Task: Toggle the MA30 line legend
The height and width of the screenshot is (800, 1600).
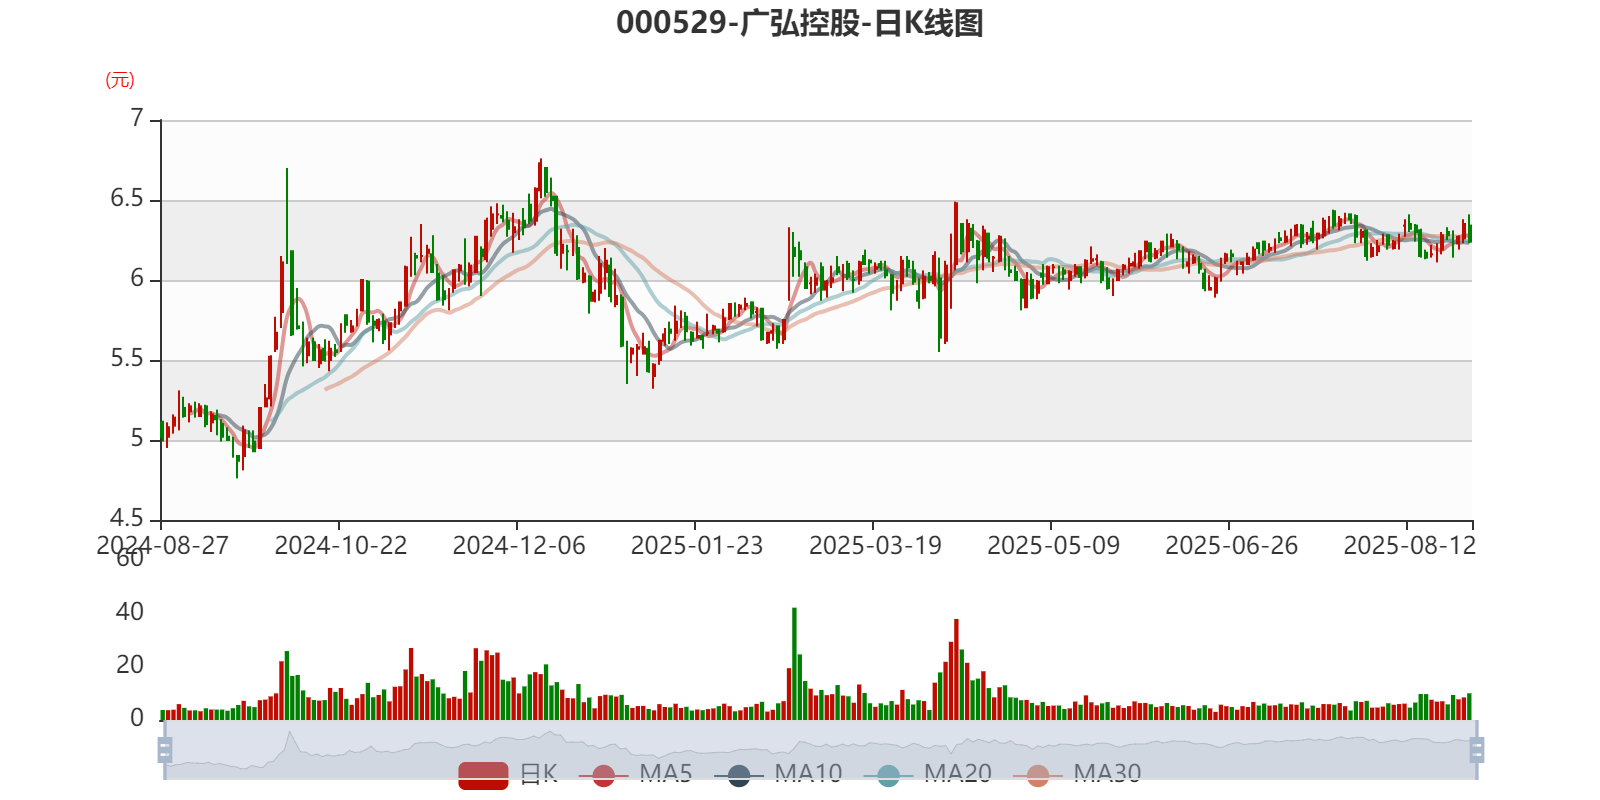Action: tap(1077, 774)
